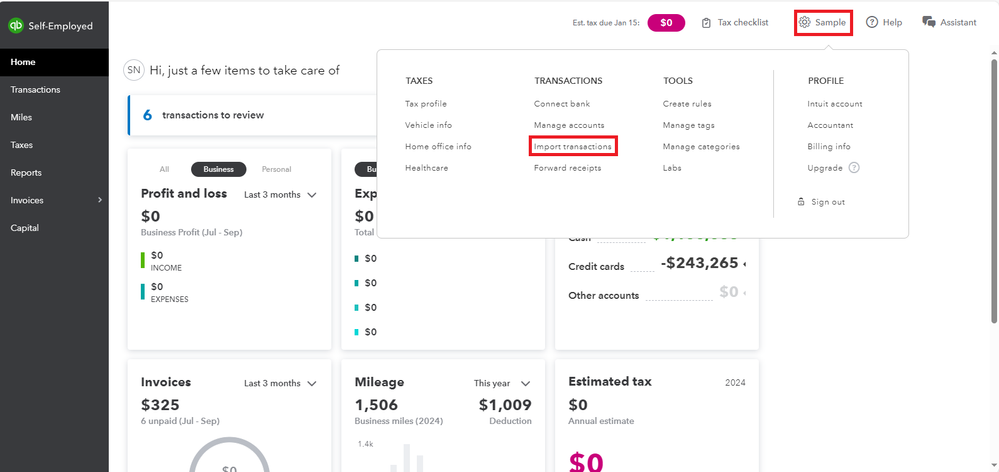Open the Assistant chat icon
The height and width of the screenshot is (472, 999).
click(x=929, y=22)
